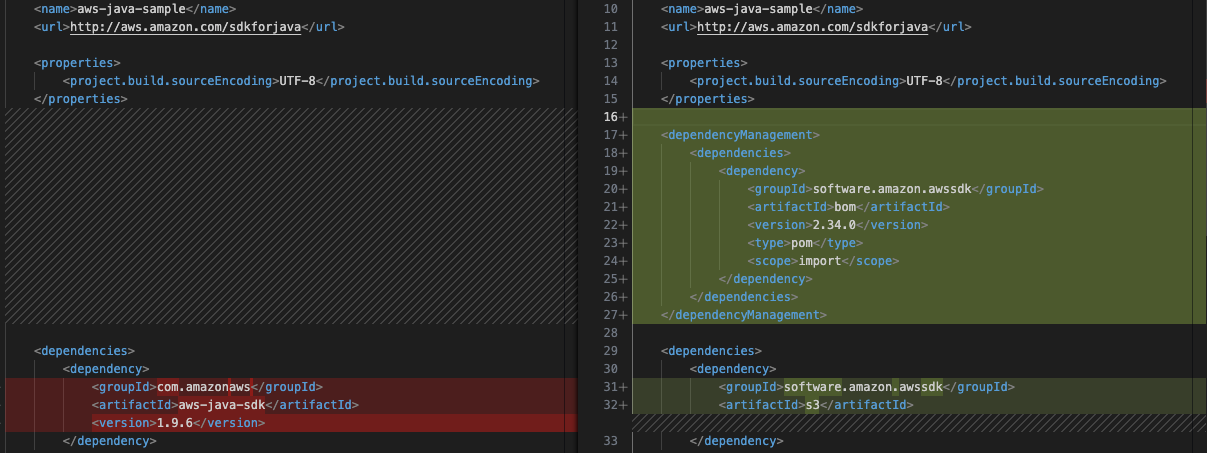
Task: Click the closing dependency tag on line 25
Action: [766, 279]
